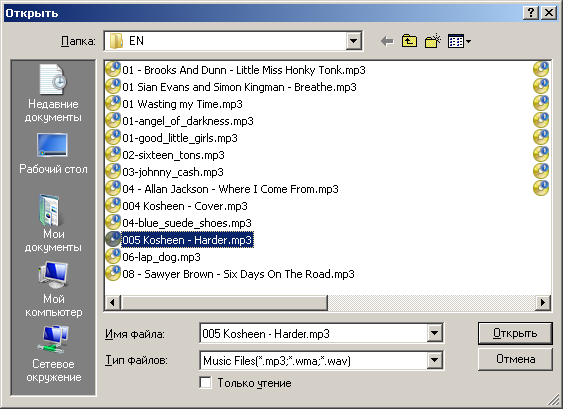Open Мой компьютер shortcut
Viewport: 563px width, 409px height.
coord(53,289)
